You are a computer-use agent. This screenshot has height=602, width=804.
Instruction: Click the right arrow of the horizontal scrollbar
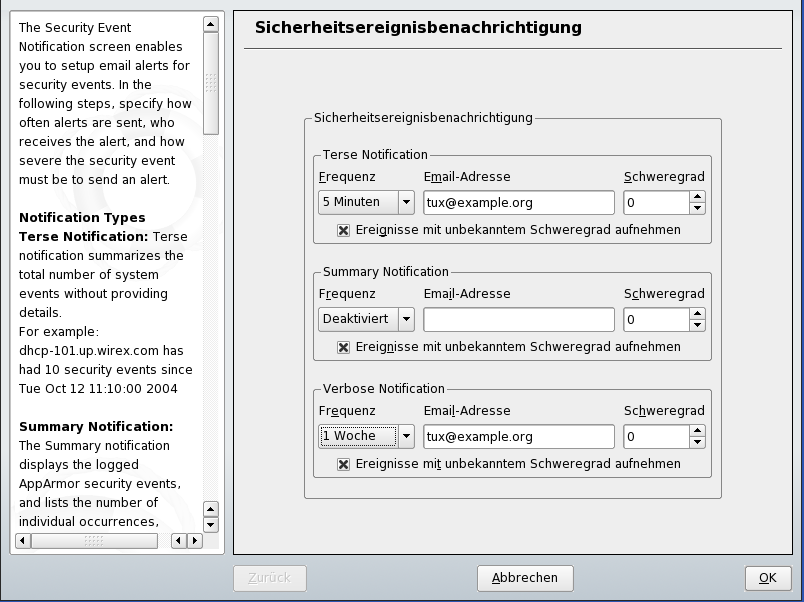click(x=193, y=540)
